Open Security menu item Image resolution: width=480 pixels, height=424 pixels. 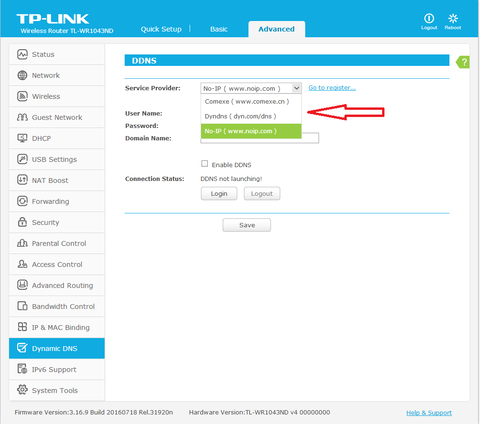tap(57, 222)
